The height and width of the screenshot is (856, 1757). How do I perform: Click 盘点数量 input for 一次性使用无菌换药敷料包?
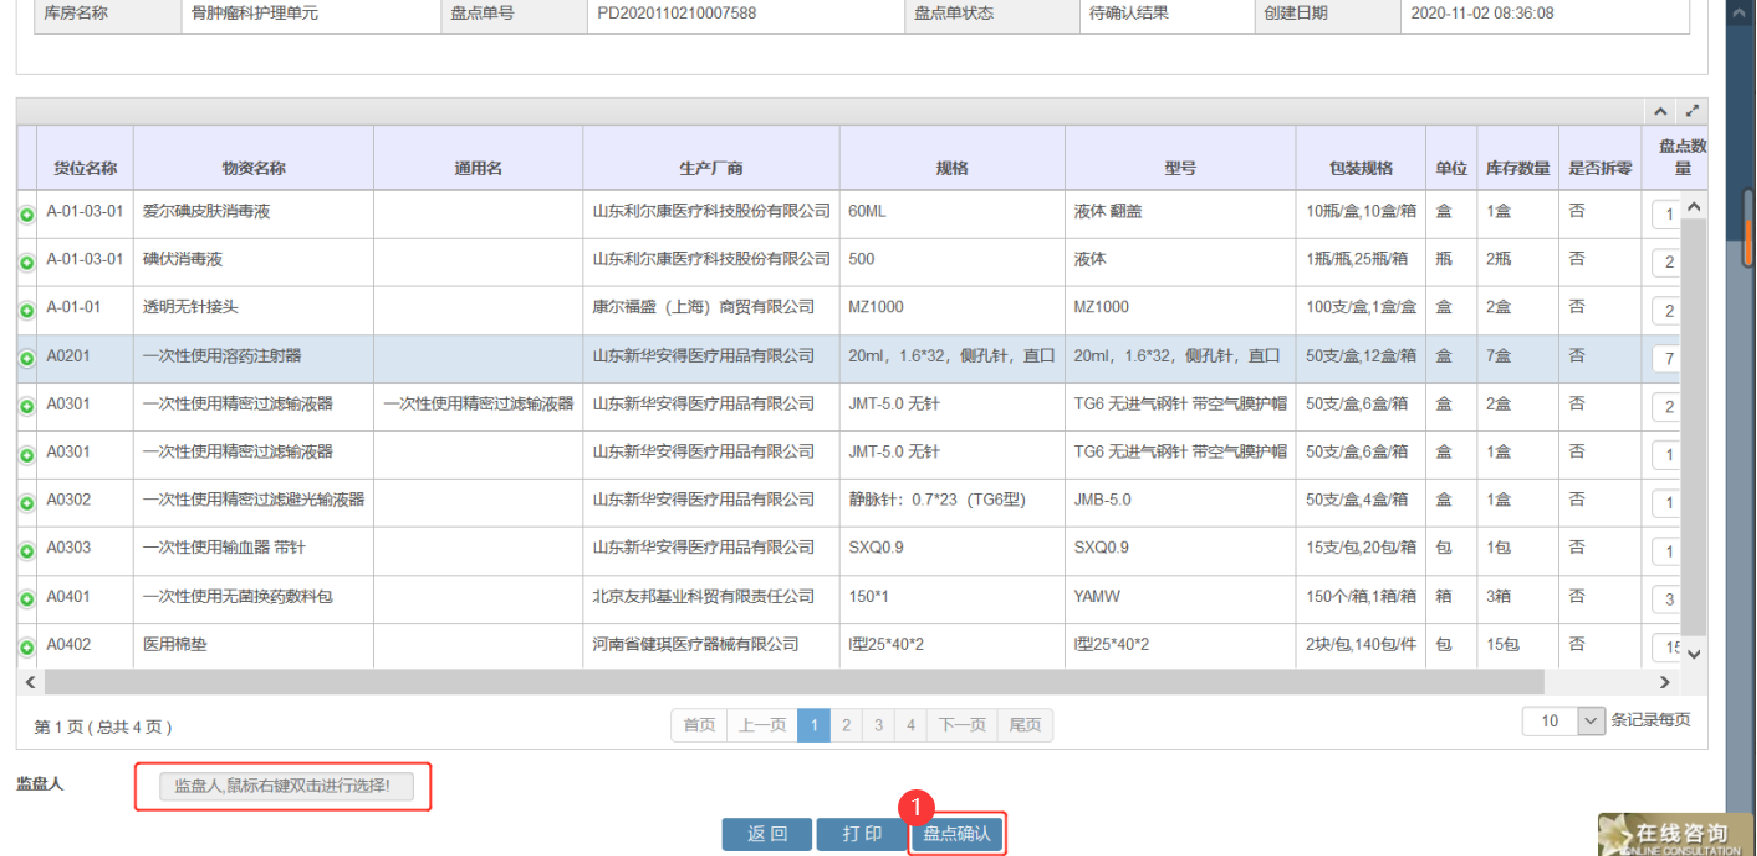pyautogui.click(x=1667, y=600)
